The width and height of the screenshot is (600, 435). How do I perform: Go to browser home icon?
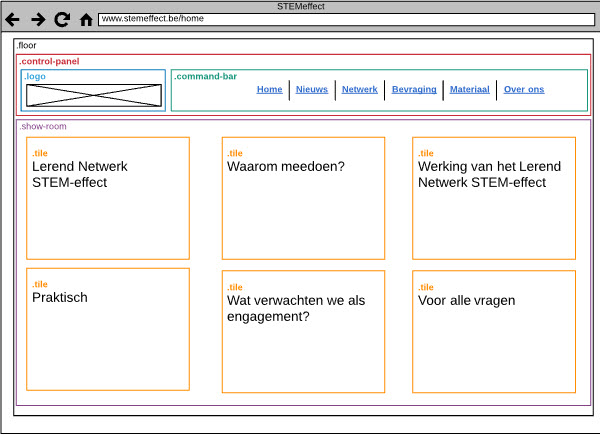click(86, 20)
